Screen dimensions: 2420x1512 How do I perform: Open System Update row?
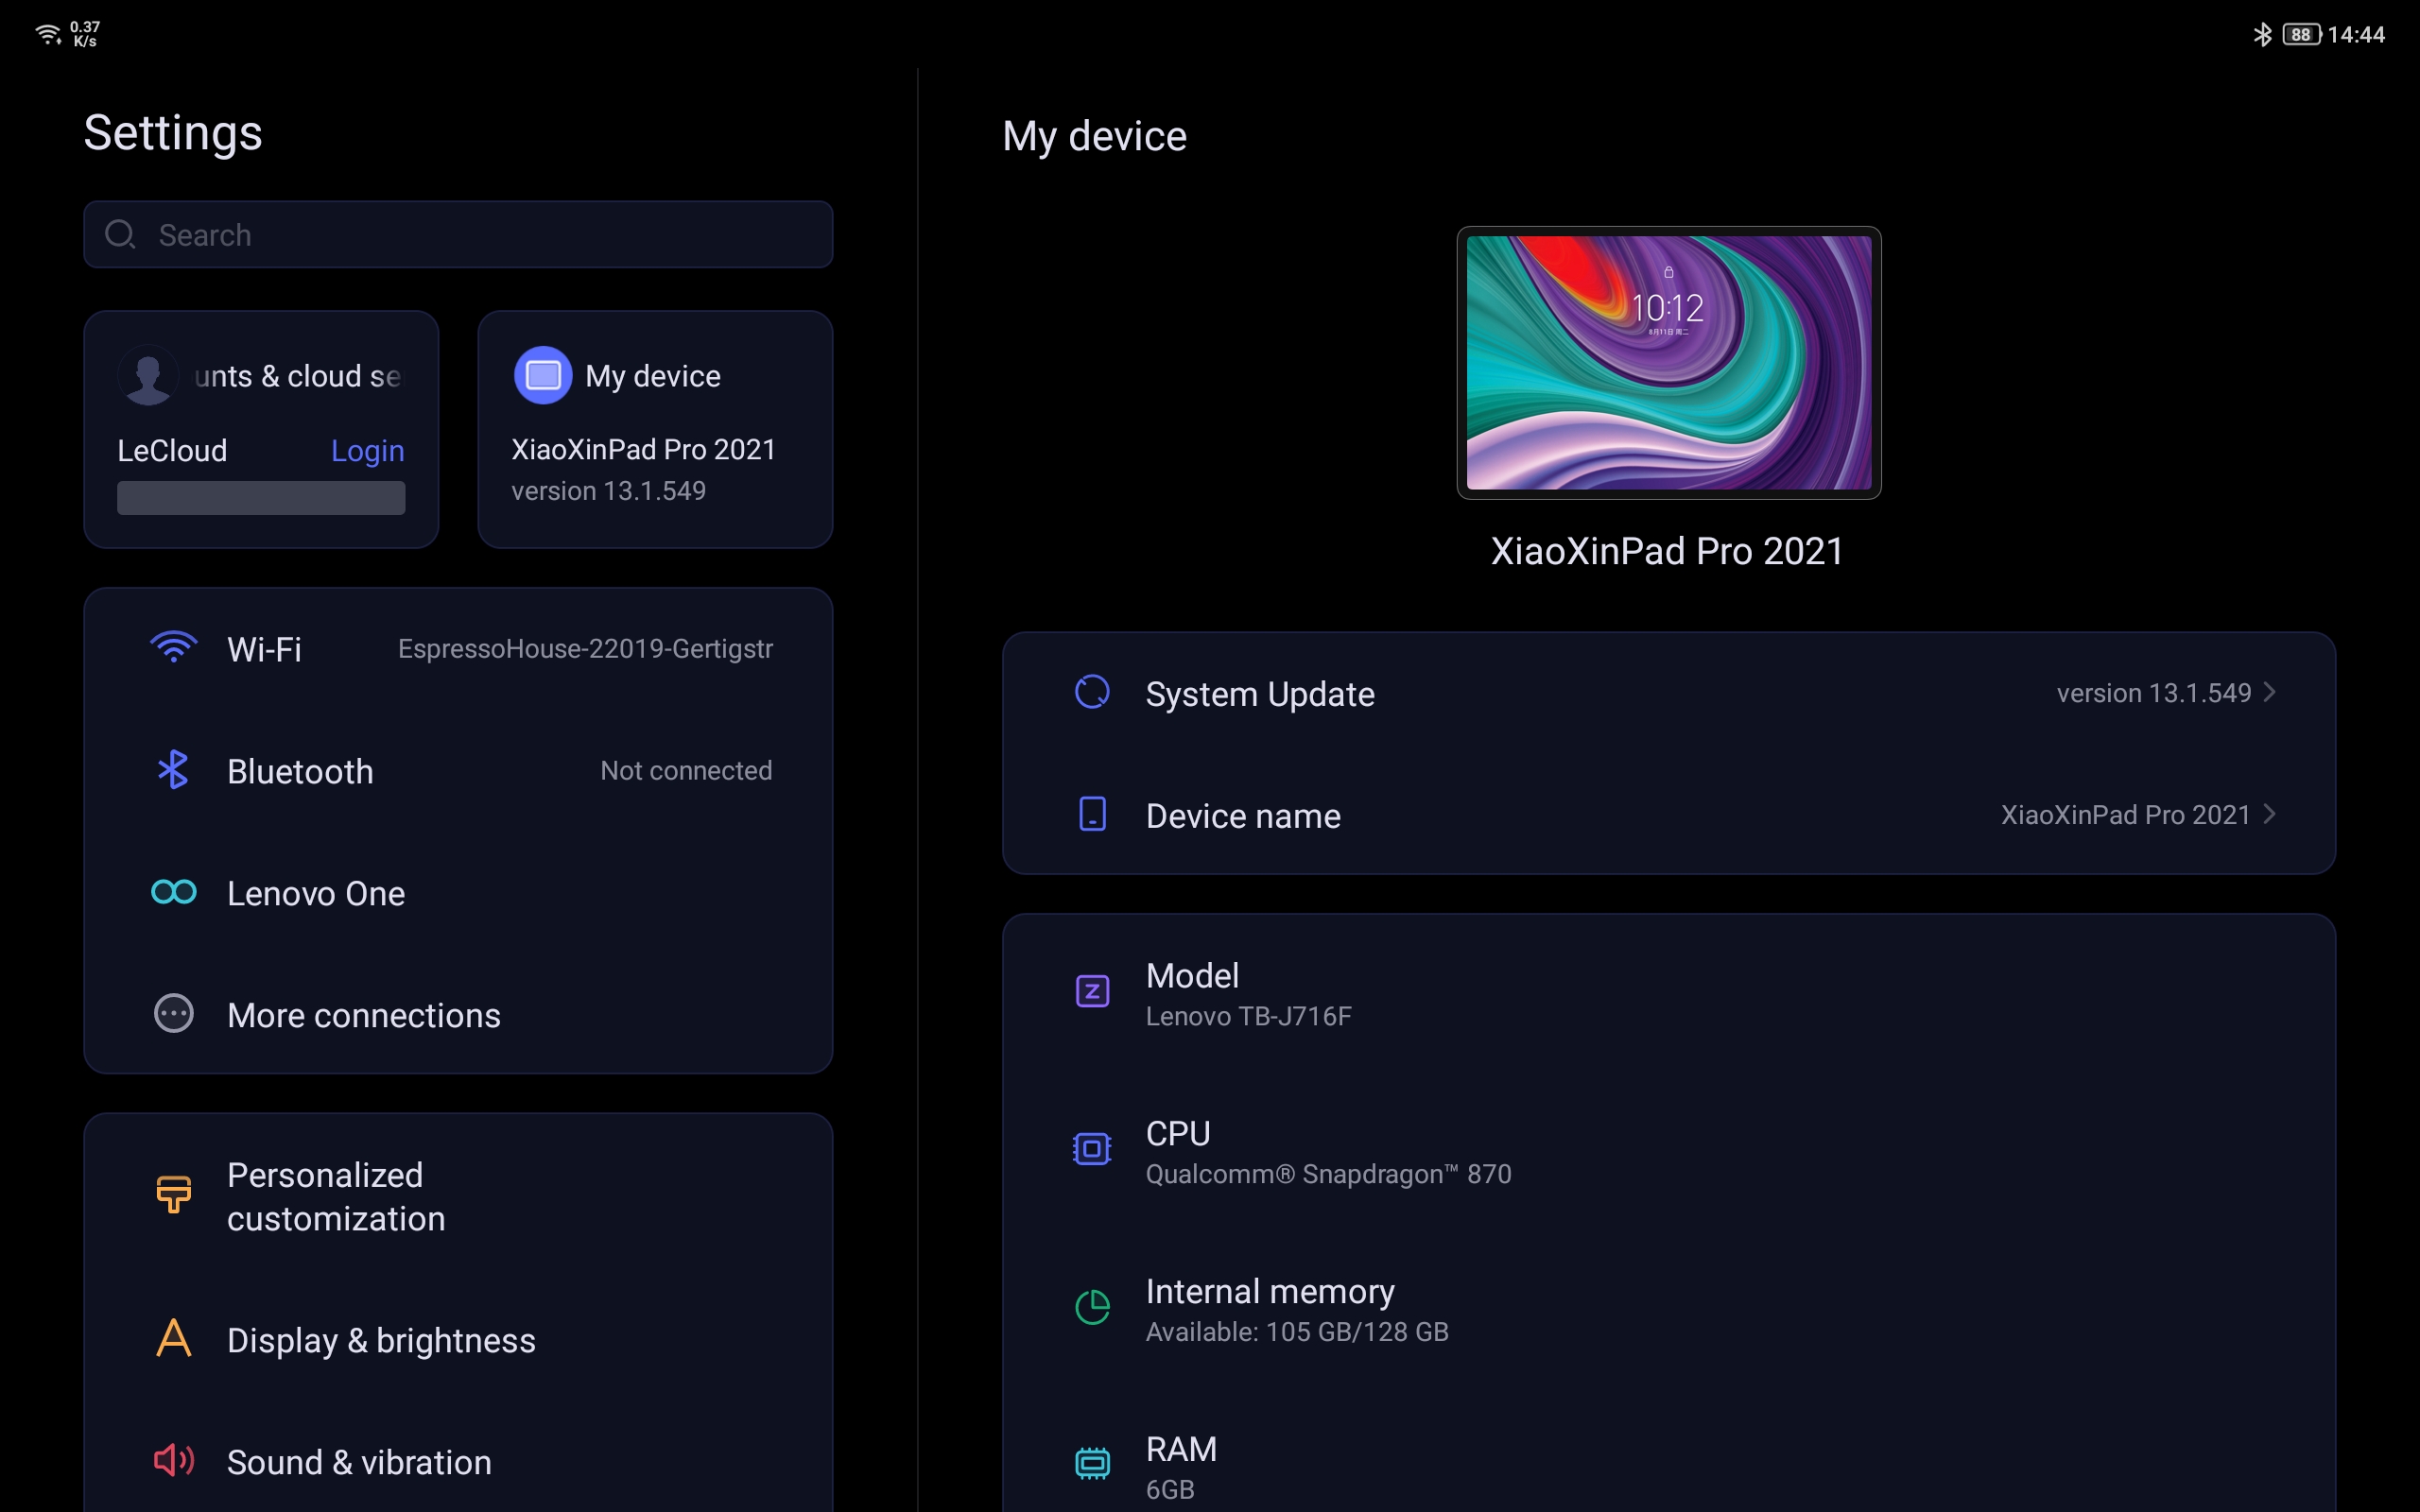click(x=1668, y=693)
